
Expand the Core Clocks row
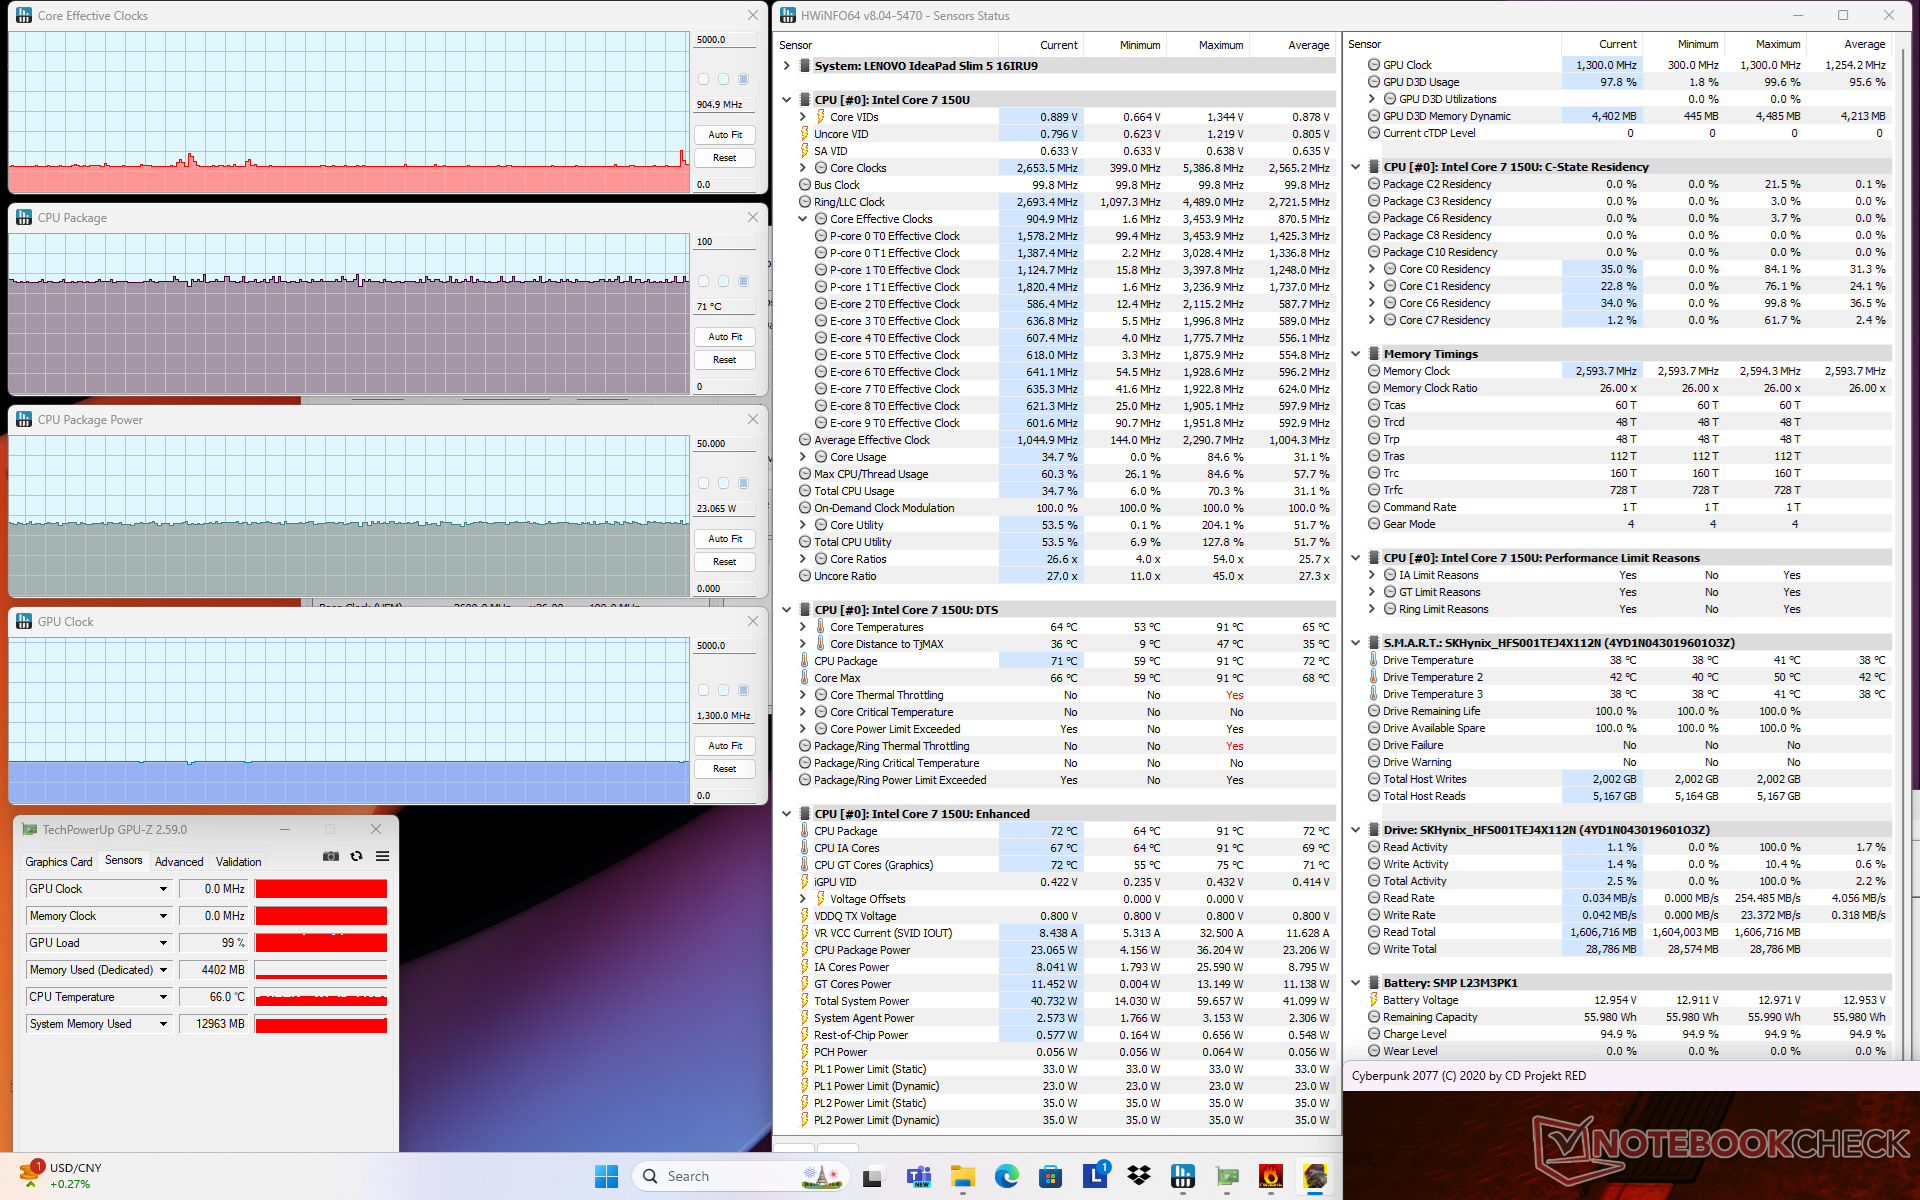(803, 168)
